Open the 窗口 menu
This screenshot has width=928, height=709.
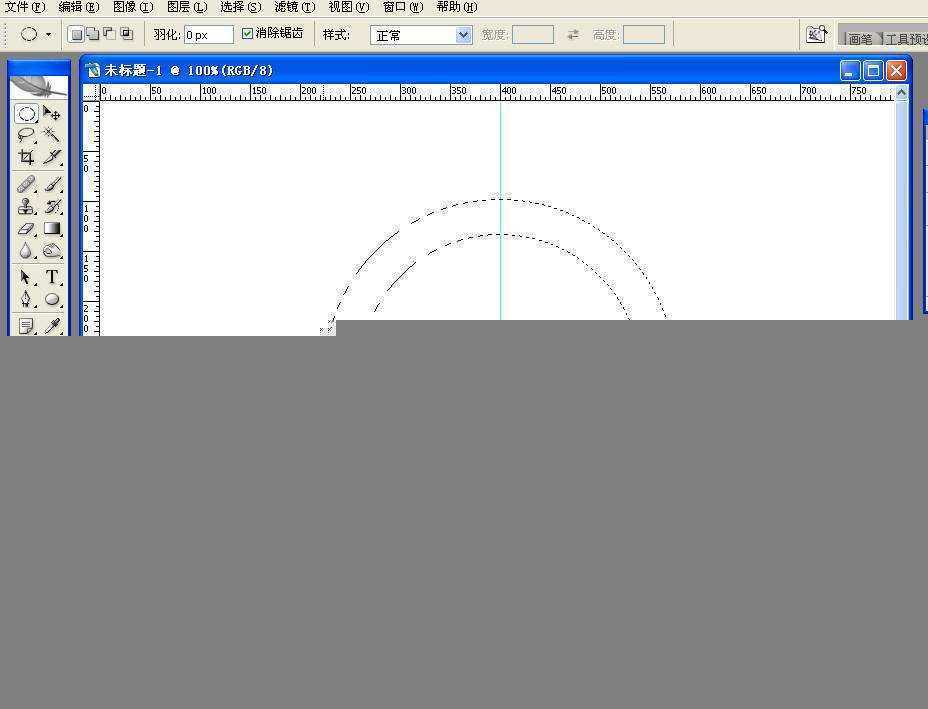click(403, 7)
